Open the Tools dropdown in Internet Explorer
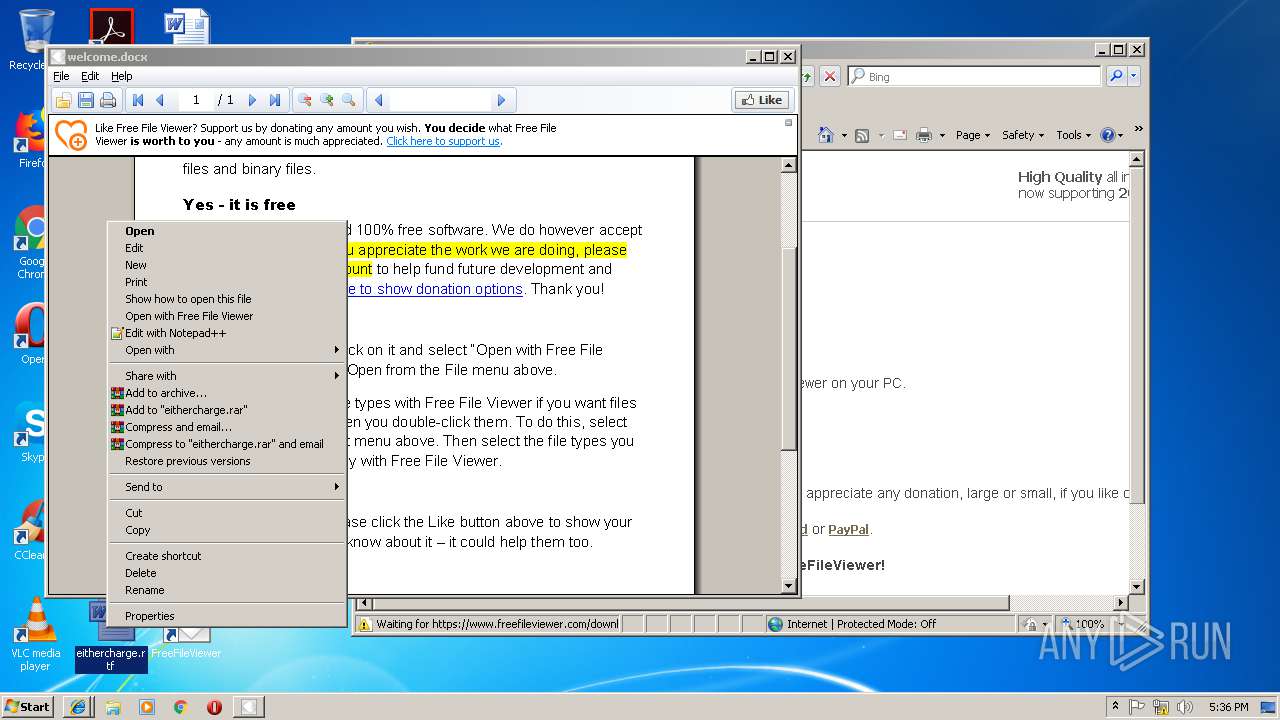1280x720 pixels. [x=1073, y=135]
